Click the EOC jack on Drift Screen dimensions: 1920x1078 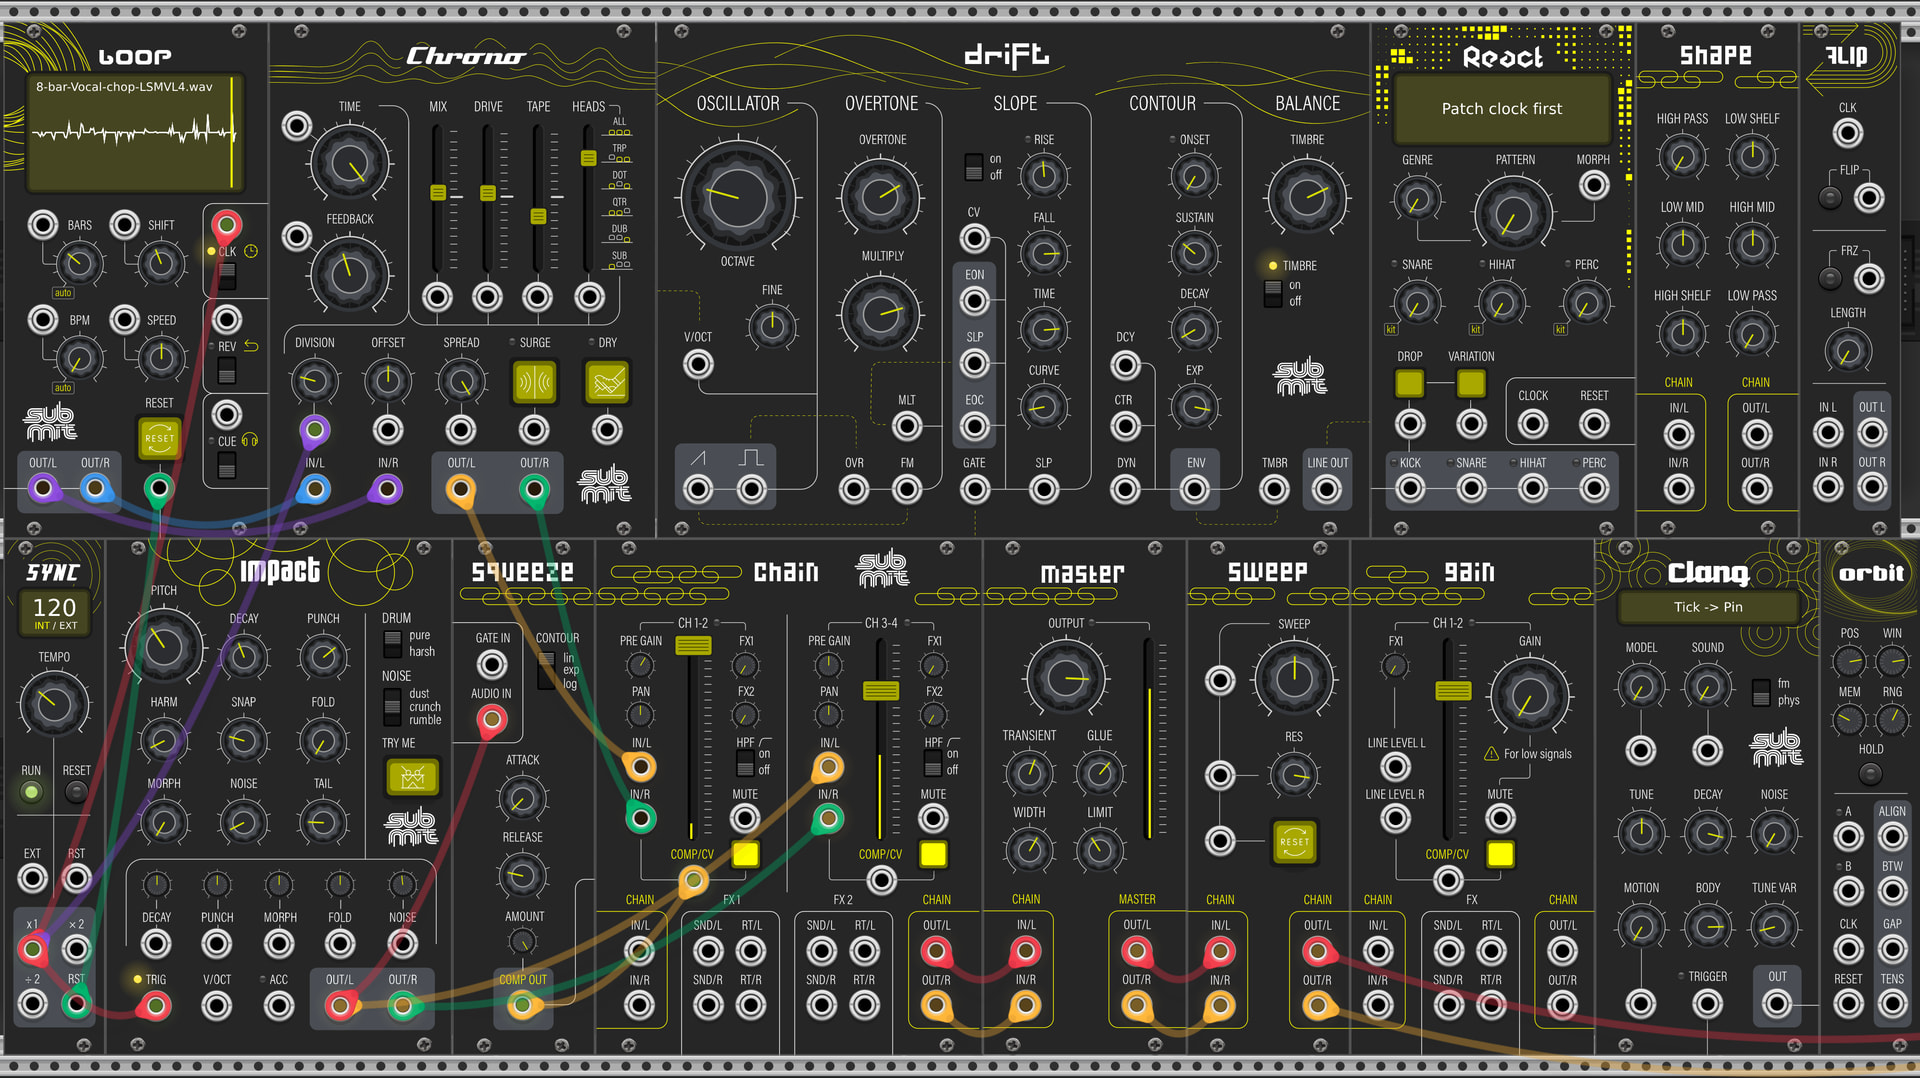pos(974,427)
